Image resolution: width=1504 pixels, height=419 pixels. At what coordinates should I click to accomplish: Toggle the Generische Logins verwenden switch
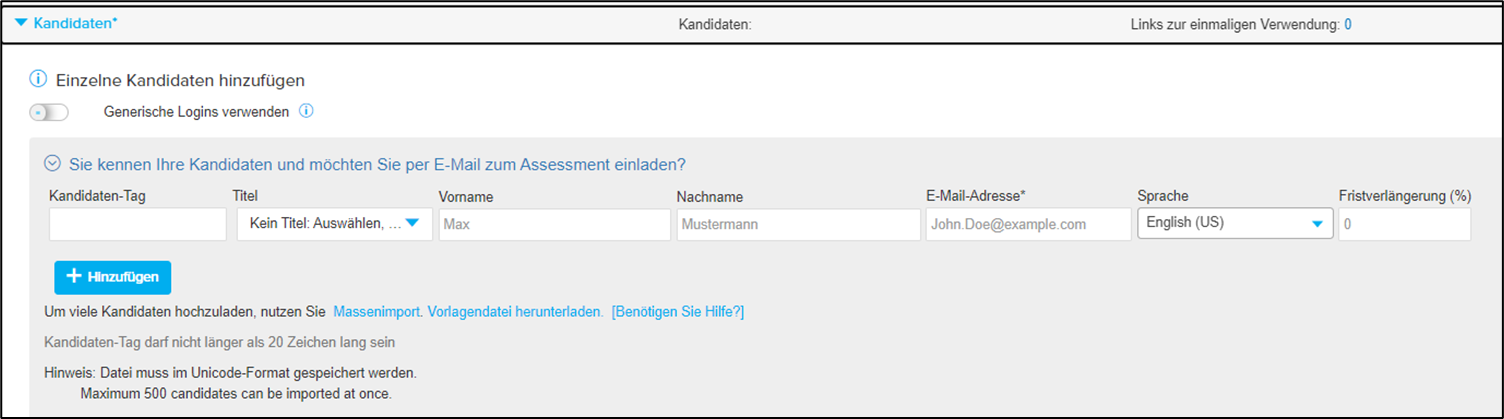point(49,112)
